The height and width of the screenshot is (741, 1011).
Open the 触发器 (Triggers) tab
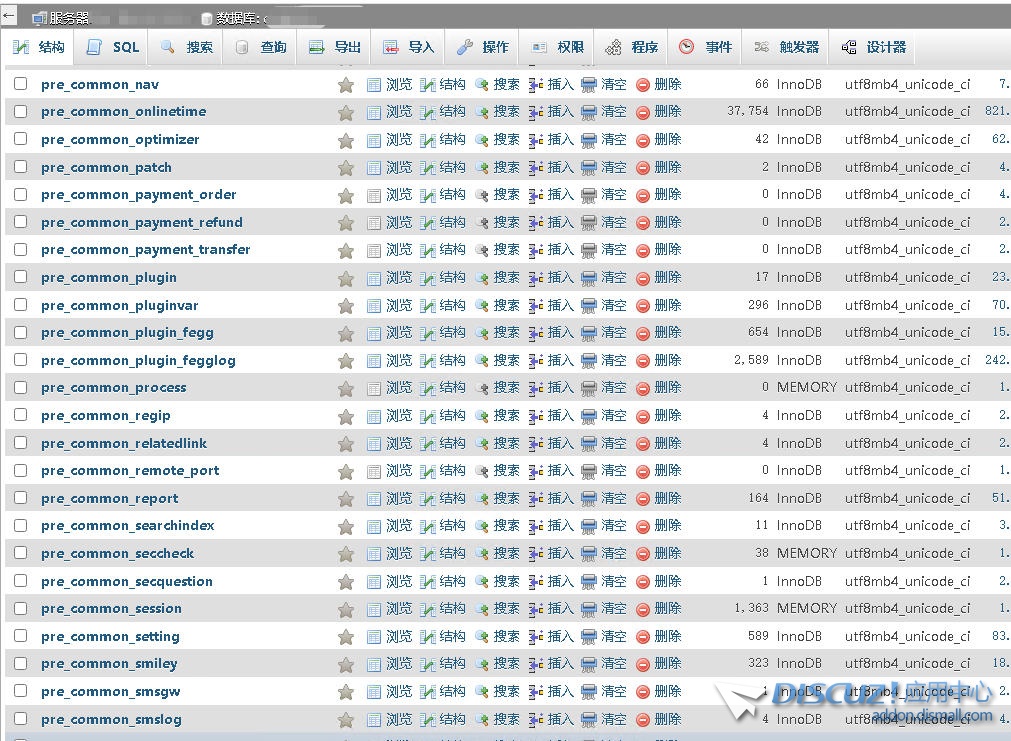point(786,47)
